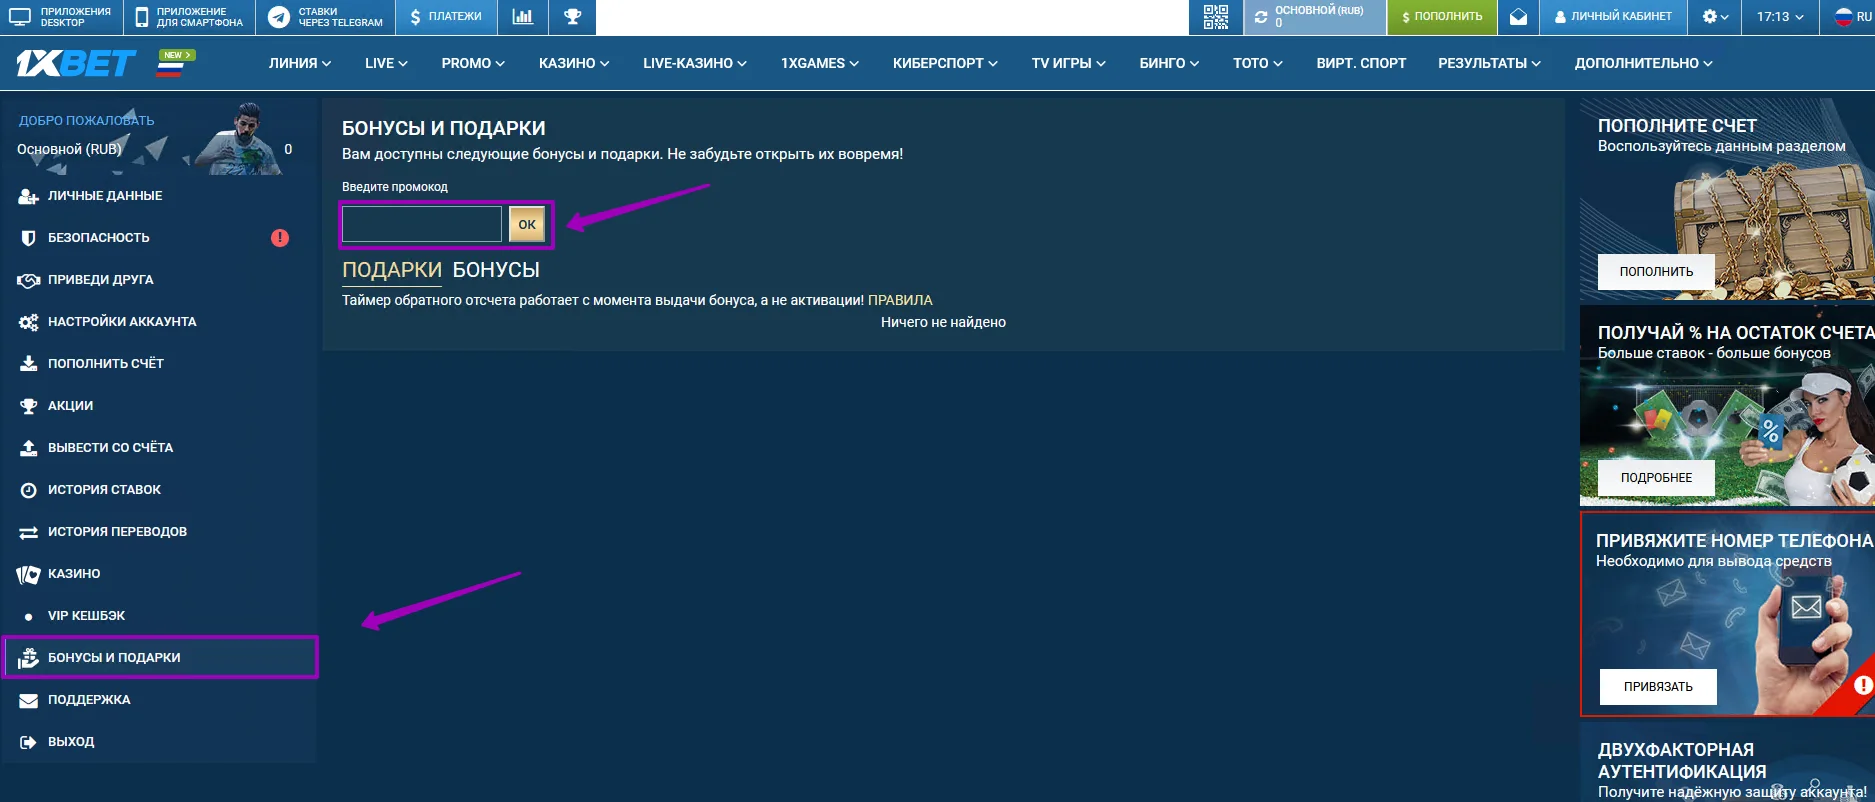This screenshot has width=1875, height=802.
Task: Open VIP кешбэк in sidebar
Action: click(x=159, y=616)
